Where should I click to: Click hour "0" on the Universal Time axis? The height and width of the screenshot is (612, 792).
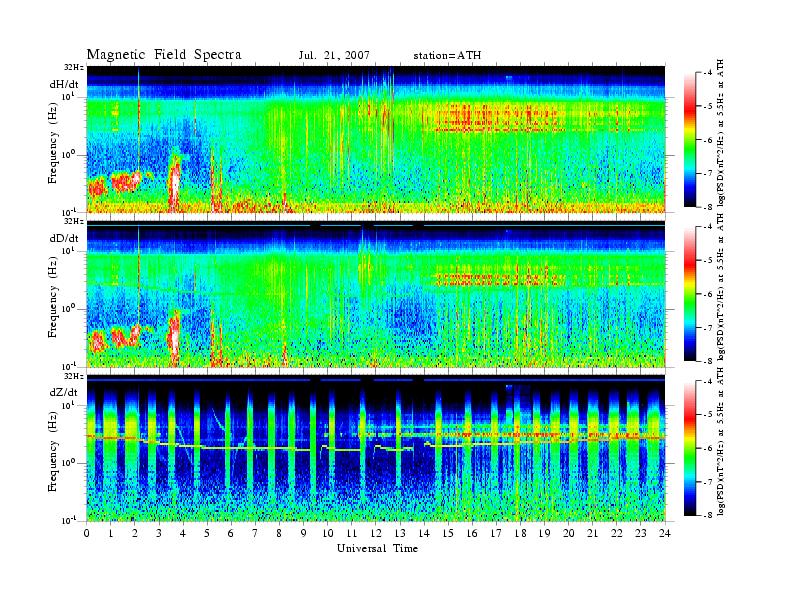click(x=87, y=533)
